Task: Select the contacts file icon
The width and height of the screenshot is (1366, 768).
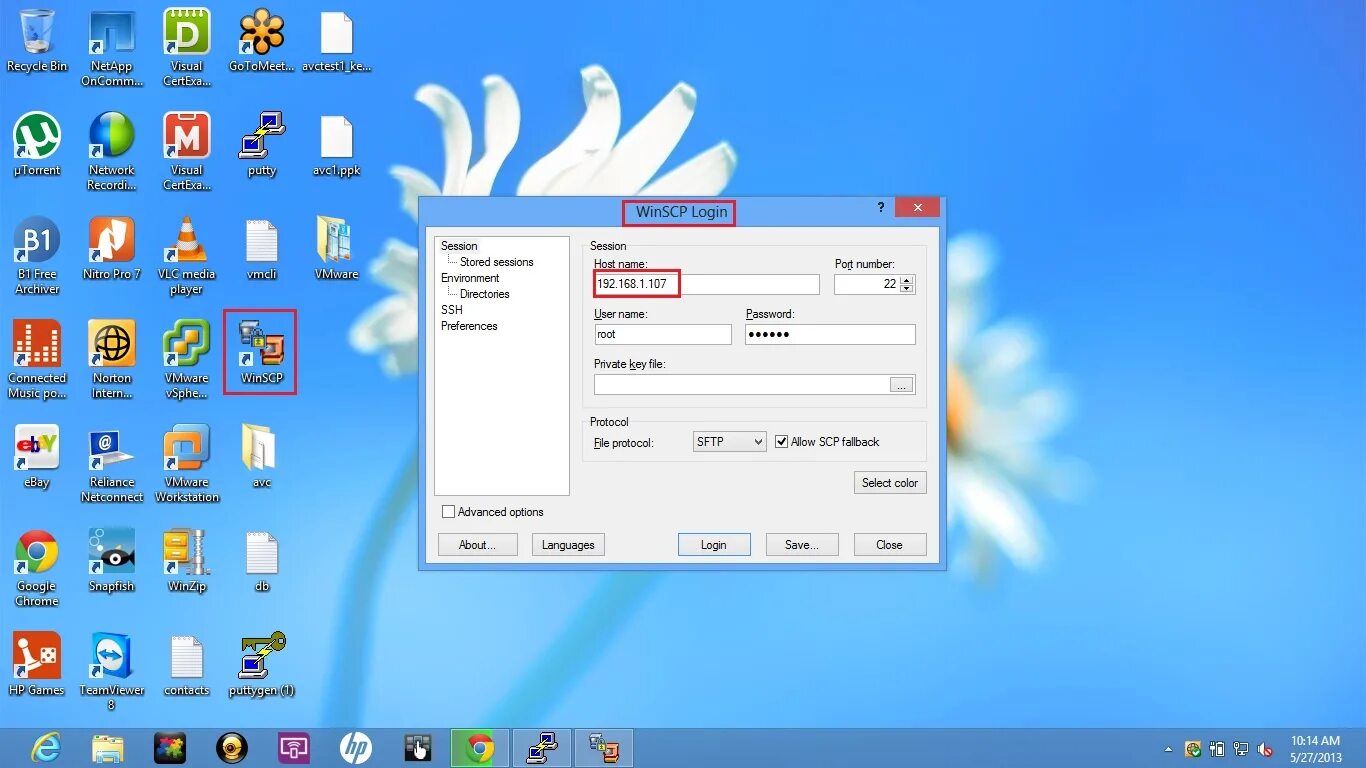Action: point(187,665)
